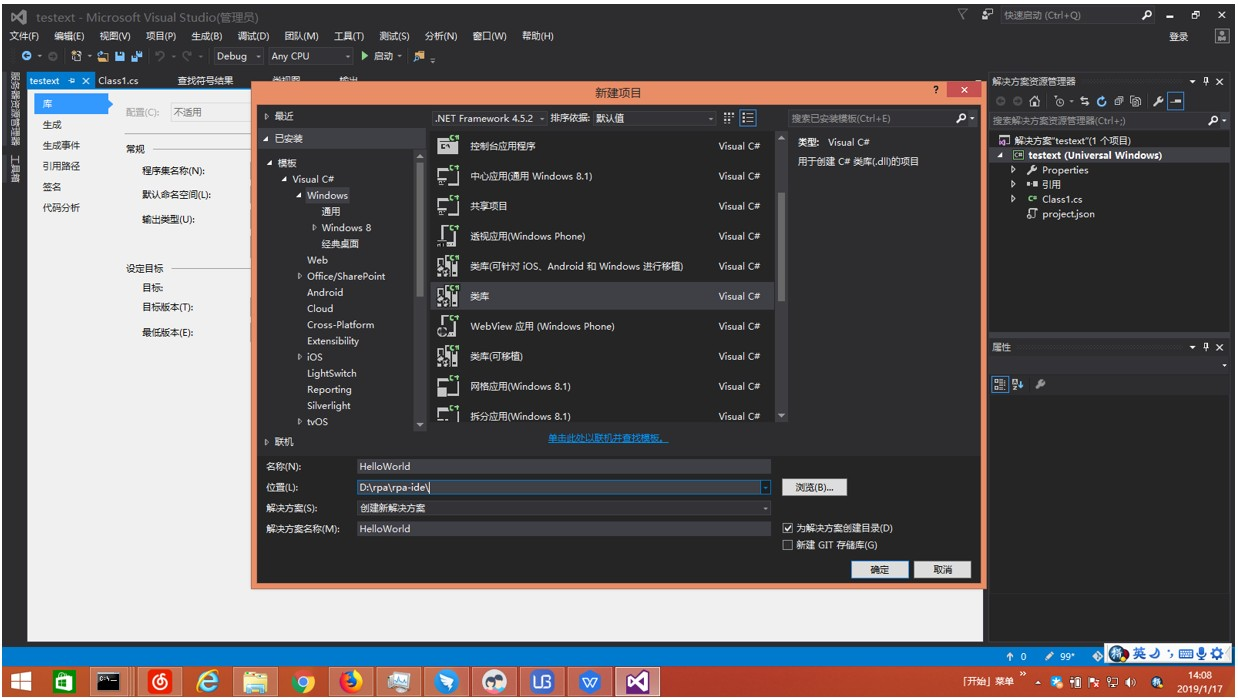Click the pending changes filter clock icon
The width and height of the screenshot is (1238, 698).
[x=1061, y=101]
